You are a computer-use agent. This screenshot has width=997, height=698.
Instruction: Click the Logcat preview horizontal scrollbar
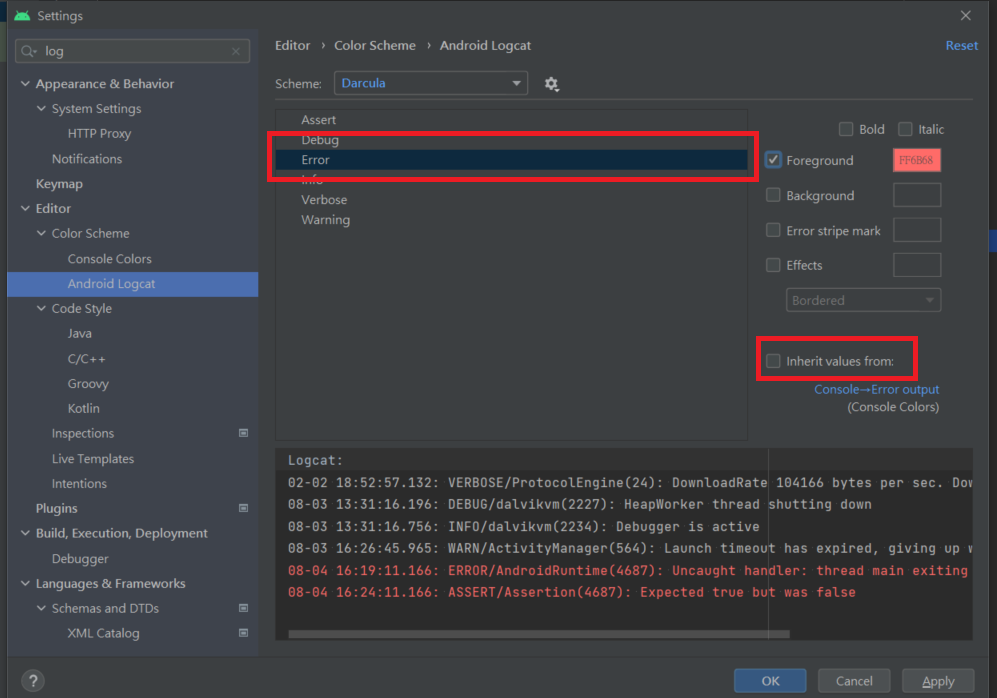point(539,634)
